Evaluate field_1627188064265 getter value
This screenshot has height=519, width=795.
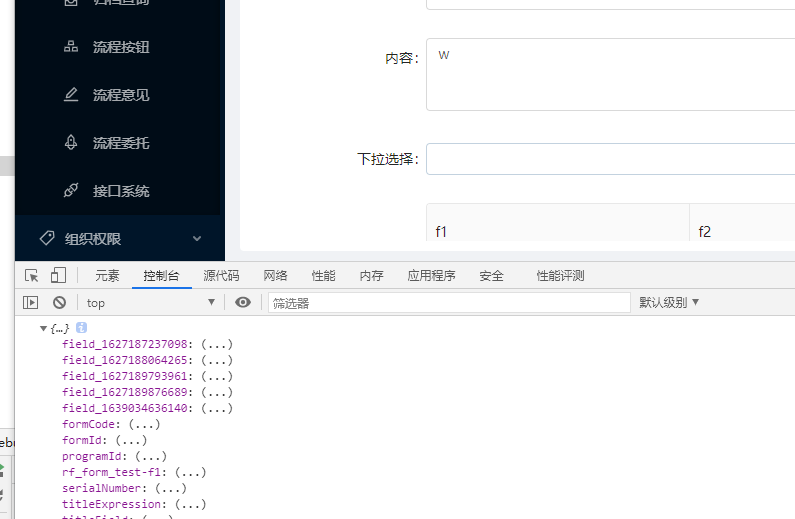click(217, 360)
